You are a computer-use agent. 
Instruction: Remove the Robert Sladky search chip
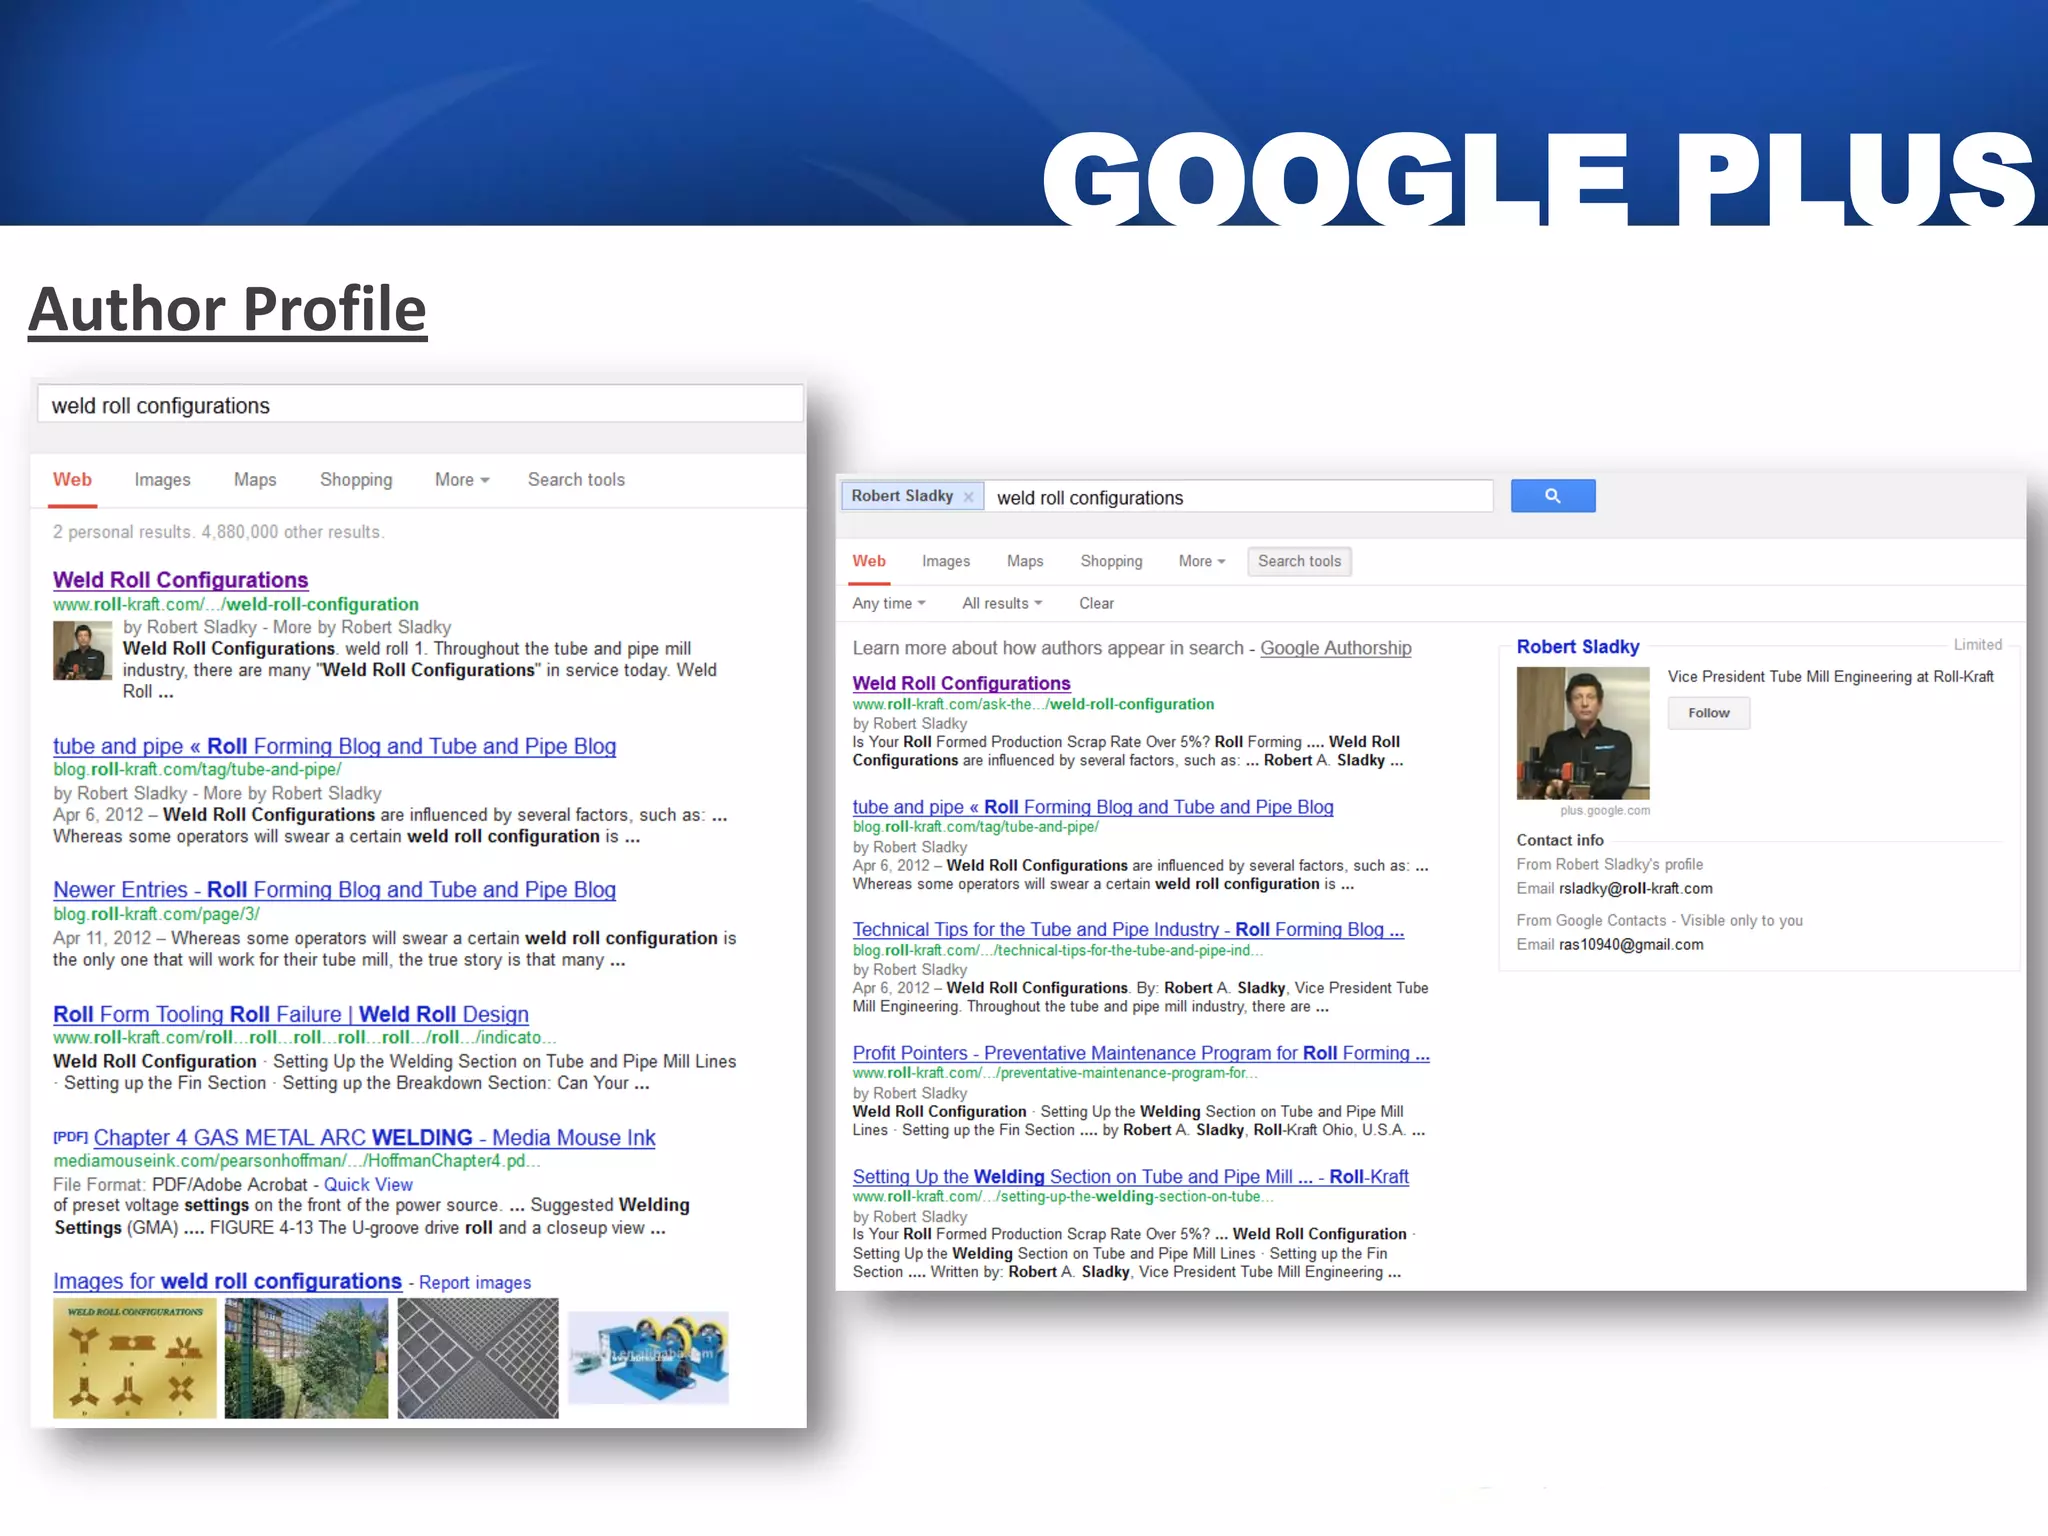[968, 497]
